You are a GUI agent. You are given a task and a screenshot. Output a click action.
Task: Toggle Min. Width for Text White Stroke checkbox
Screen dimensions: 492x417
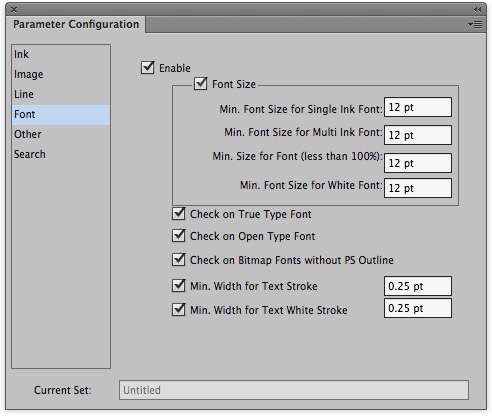(179, 310)
